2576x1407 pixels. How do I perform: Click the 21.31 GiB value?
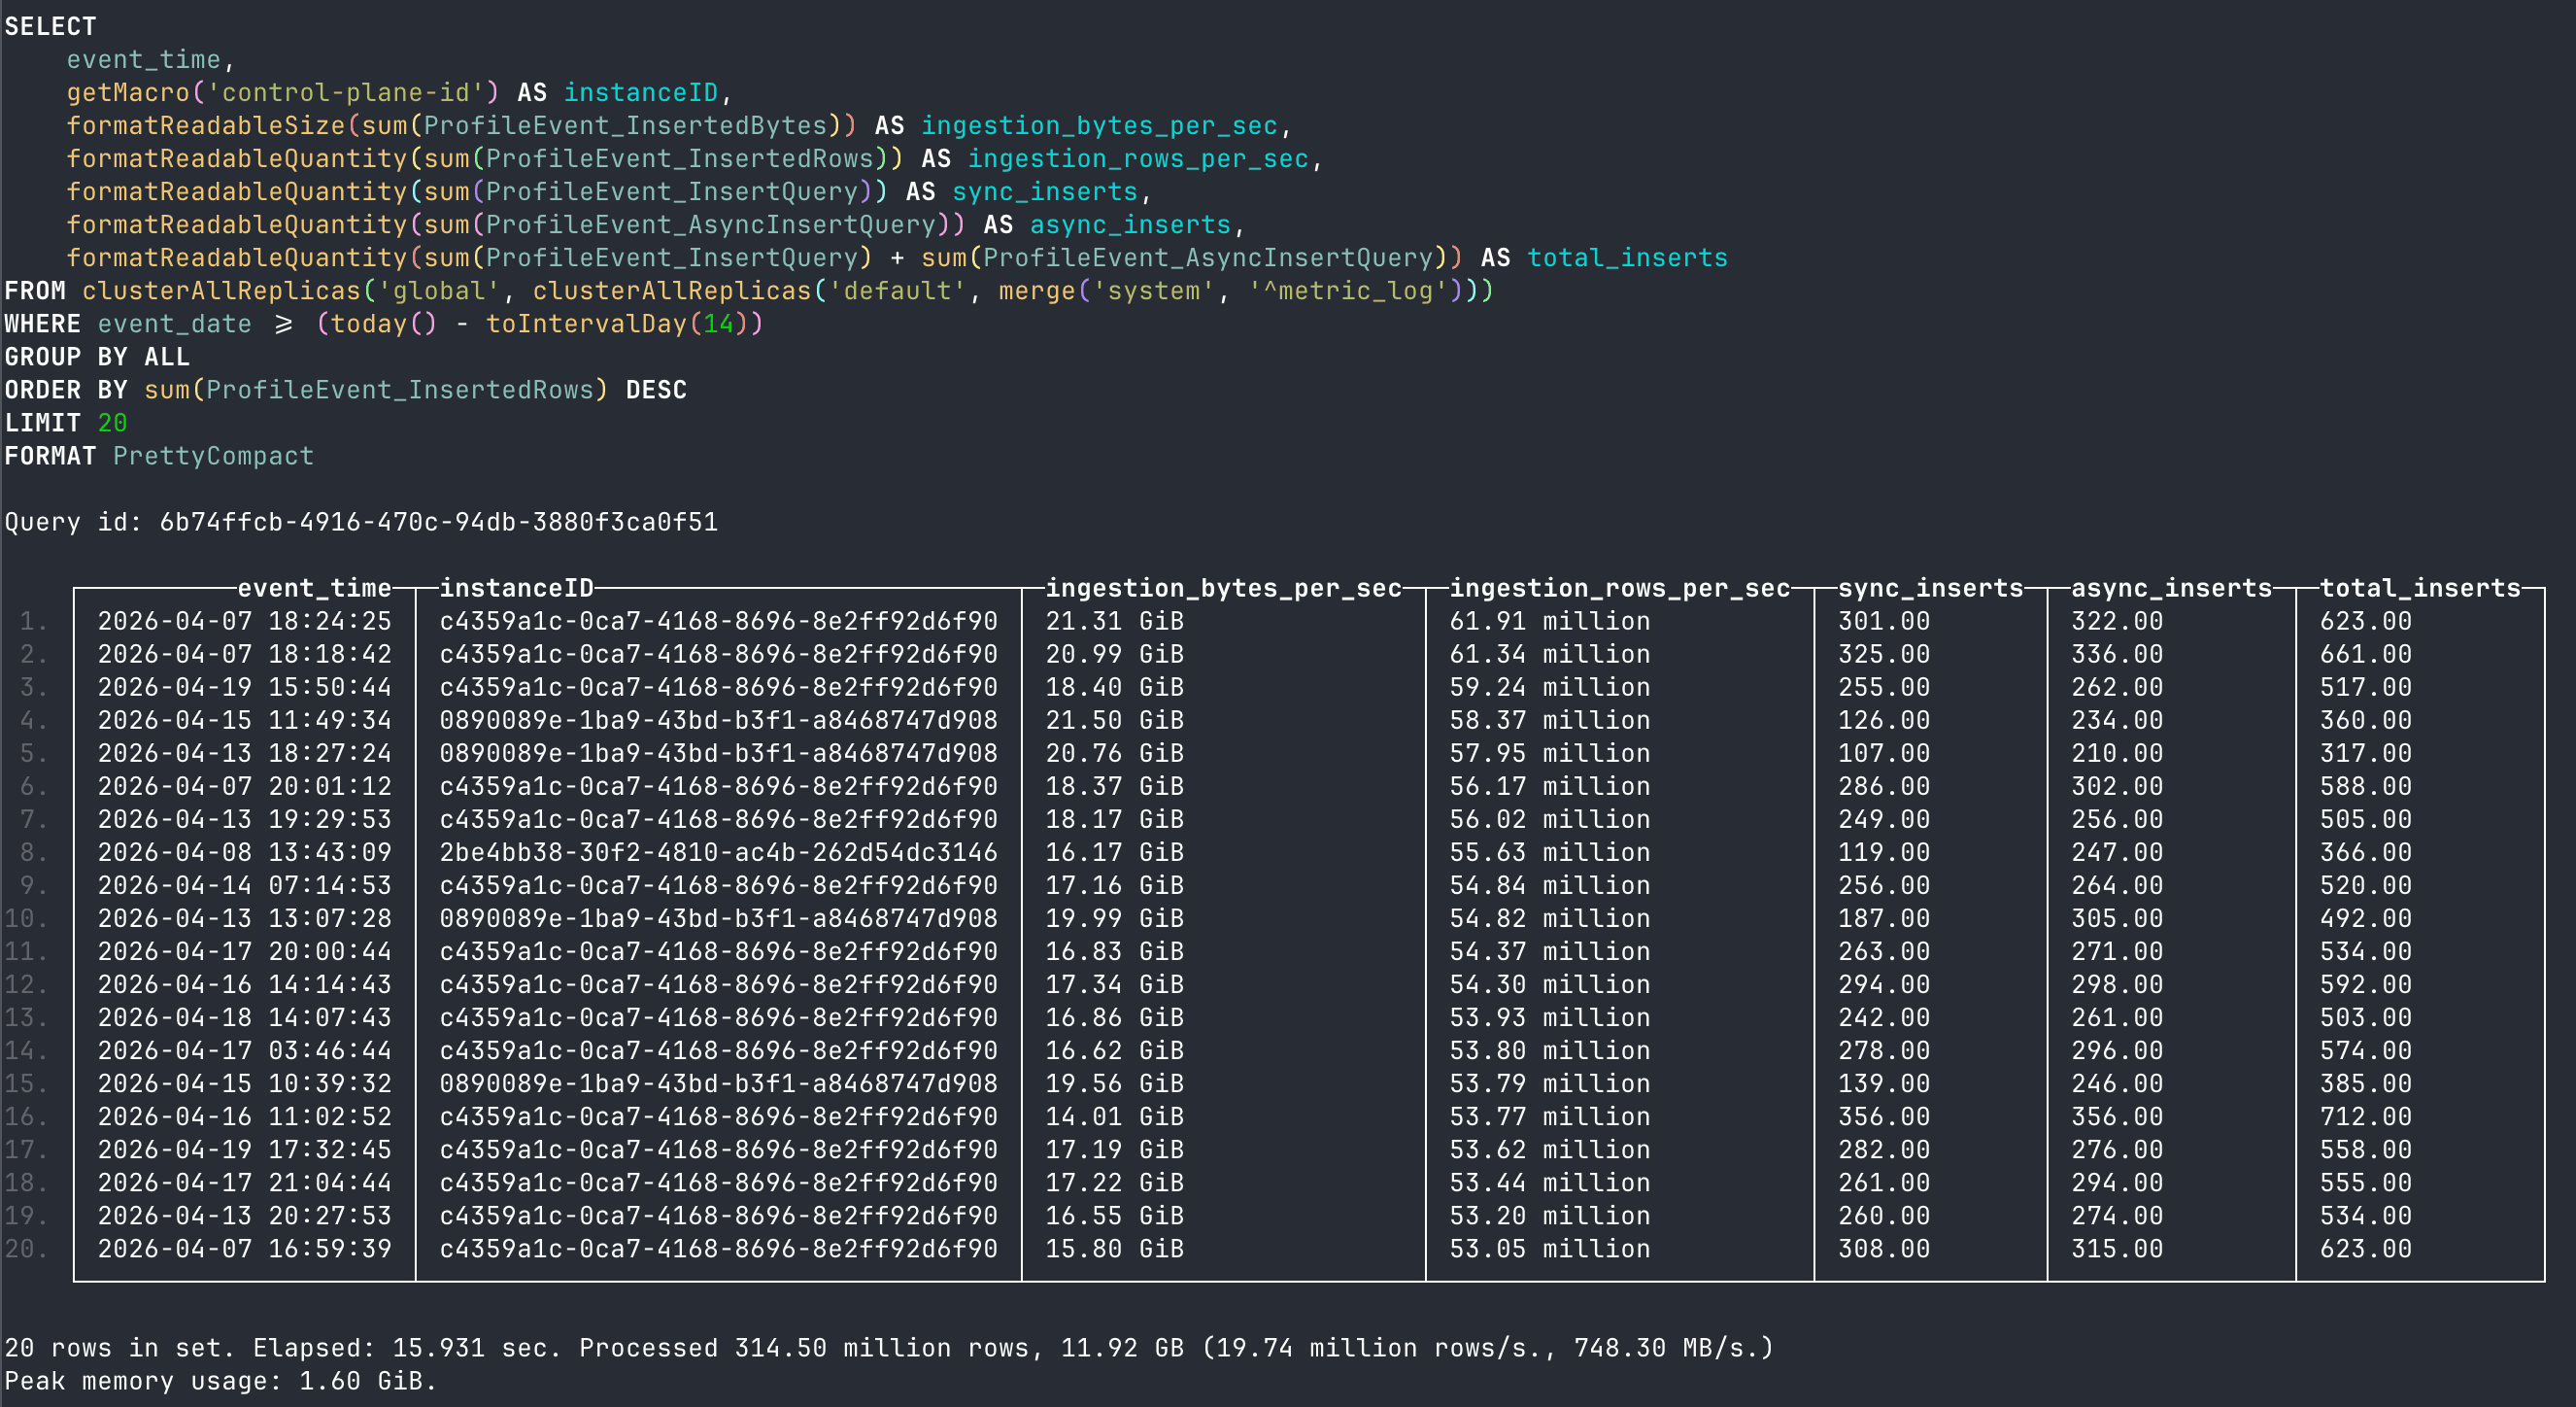1114,621
